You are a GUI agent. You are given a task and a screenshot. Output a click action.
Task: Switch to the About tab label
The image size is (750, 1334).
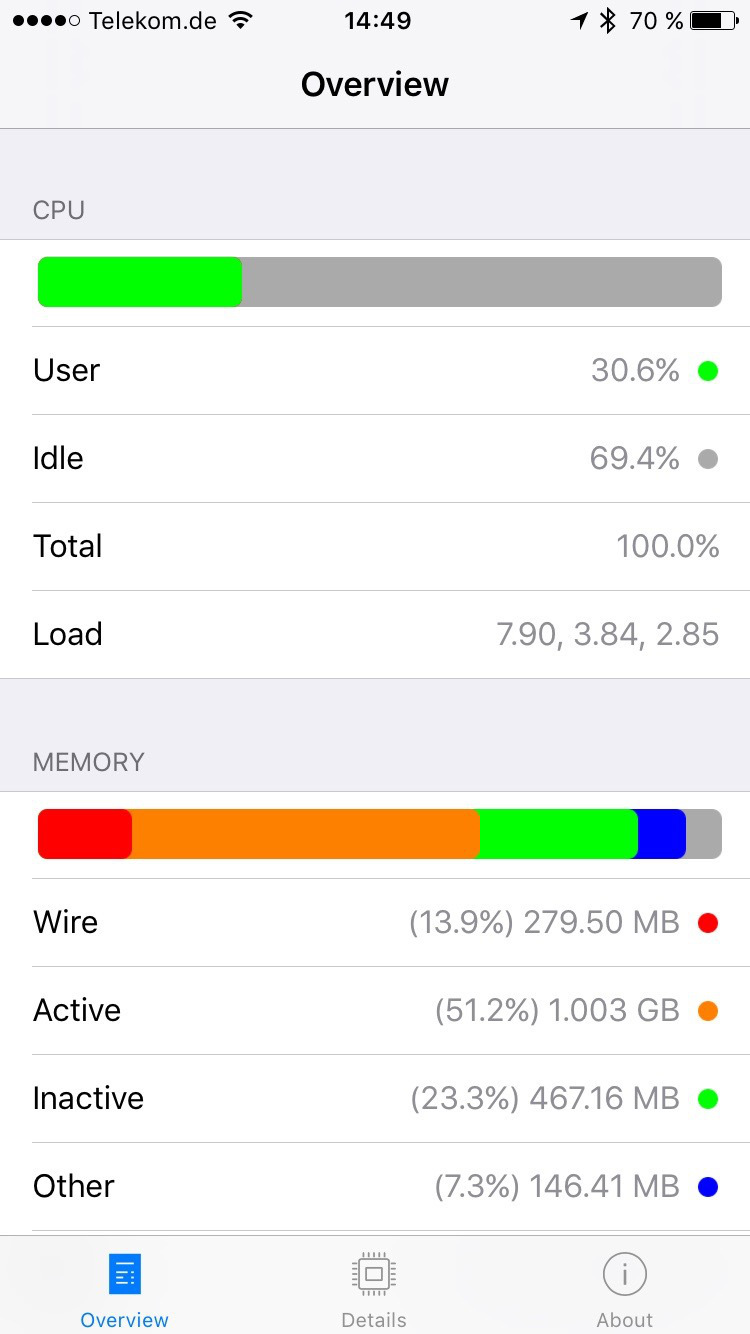(624, 1320)
